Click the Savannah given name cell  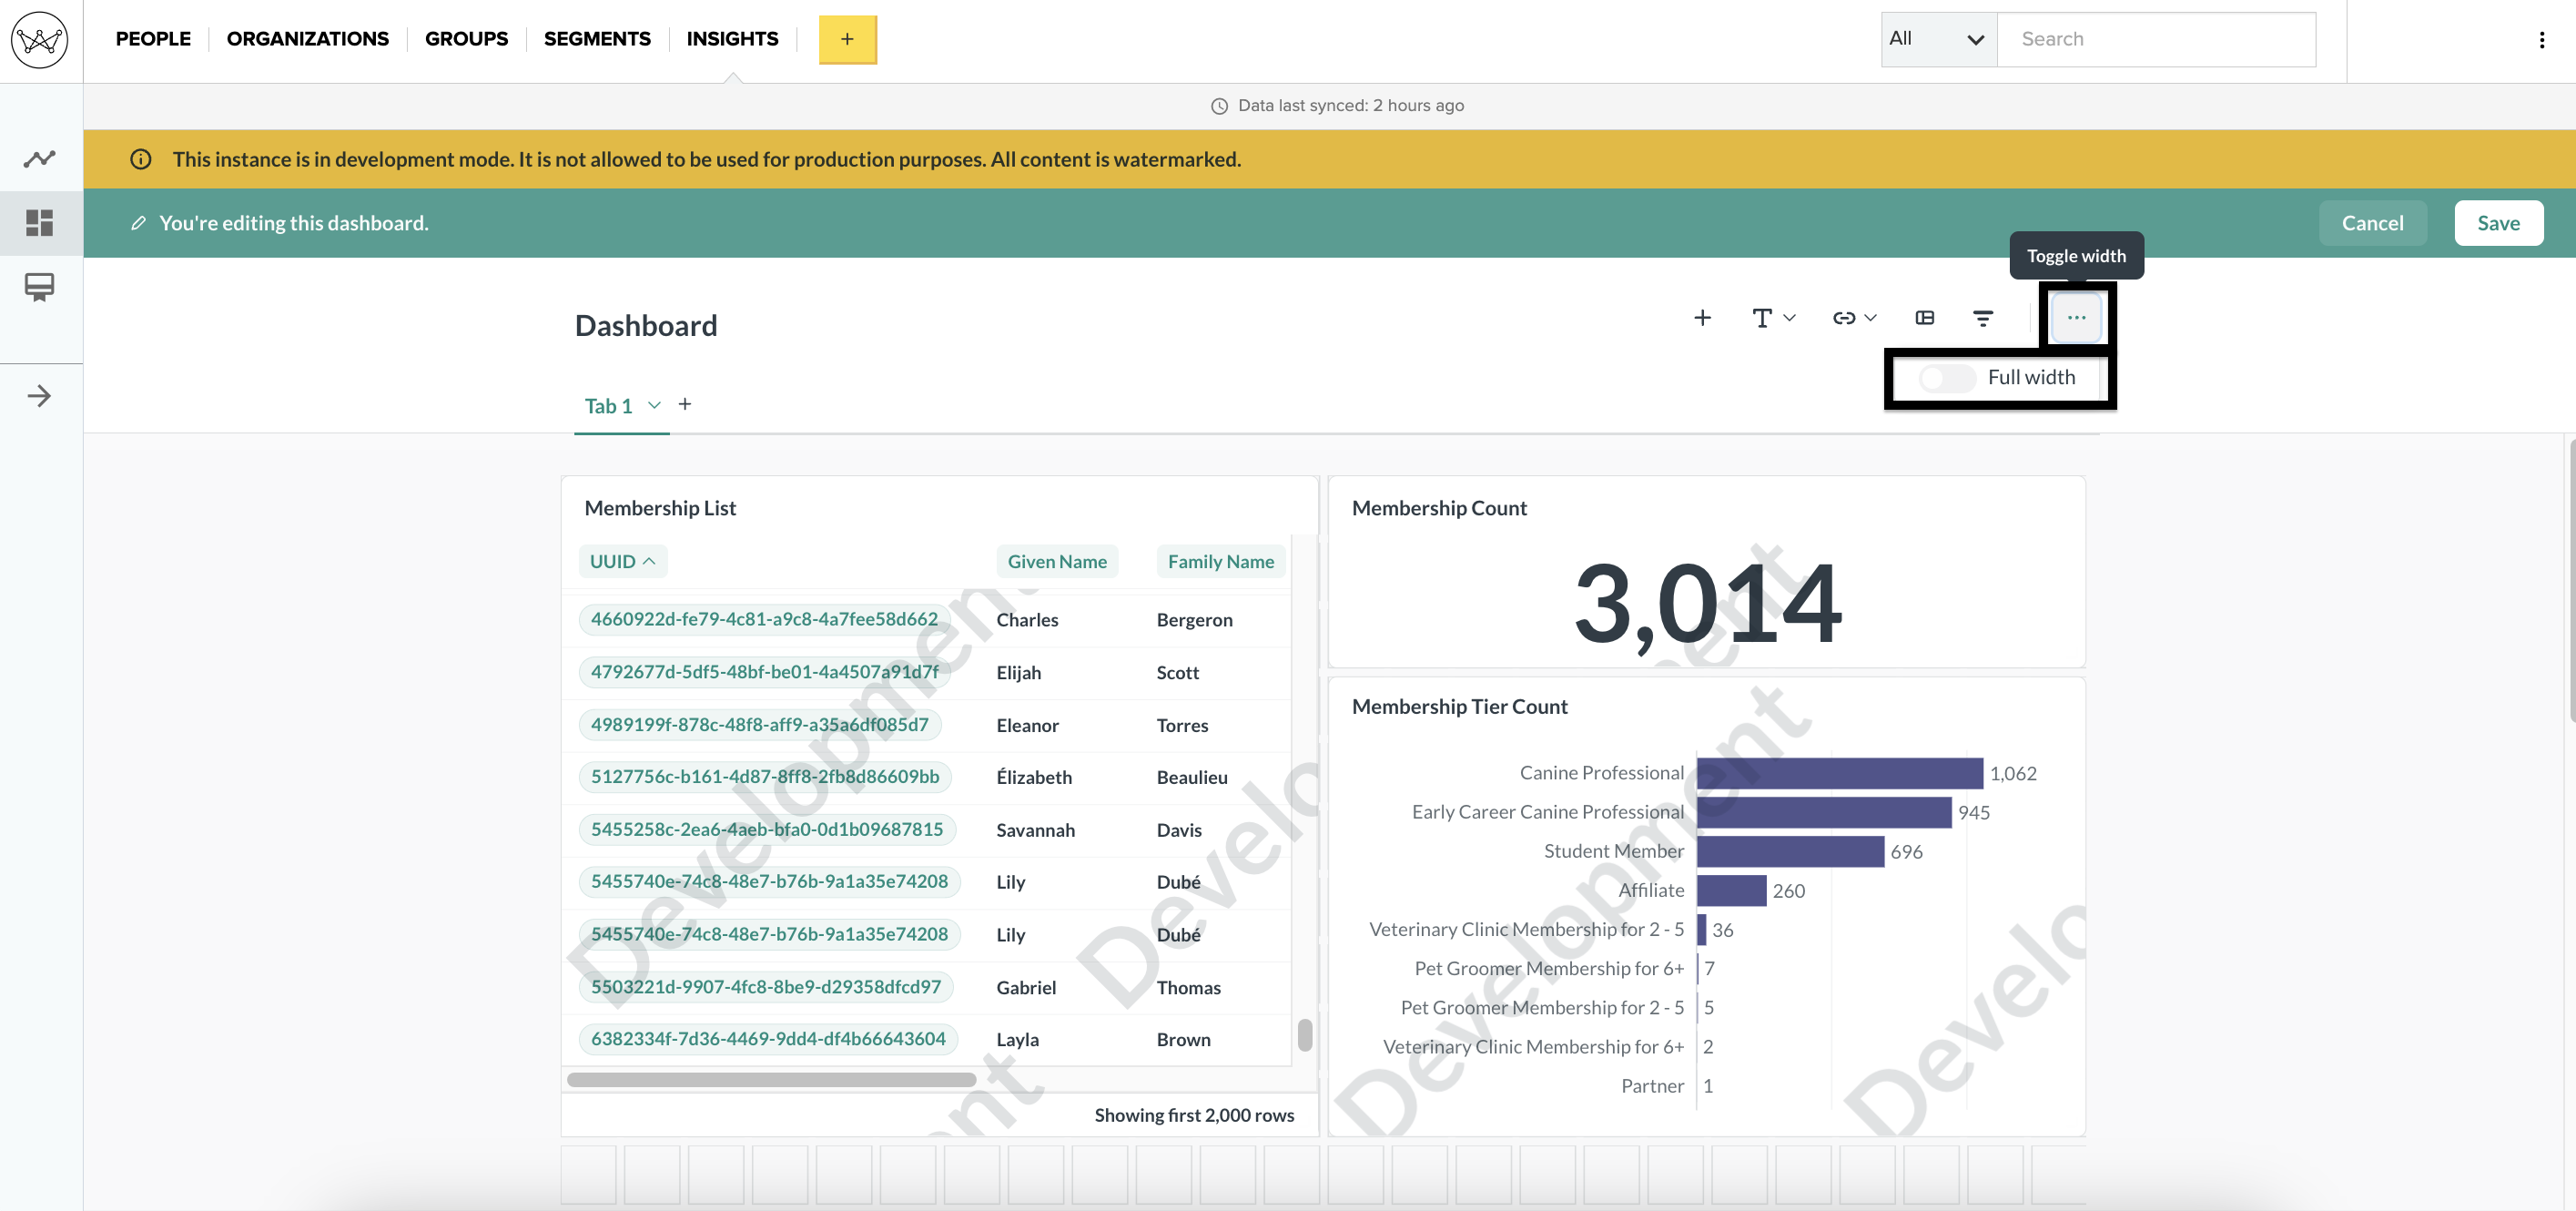point(1035,830)
